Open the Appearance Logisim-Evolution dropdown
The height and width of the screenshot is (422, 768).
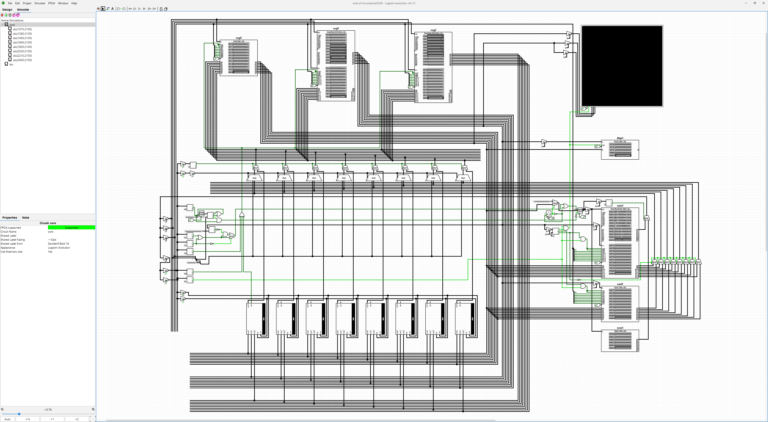click(71, 248)
